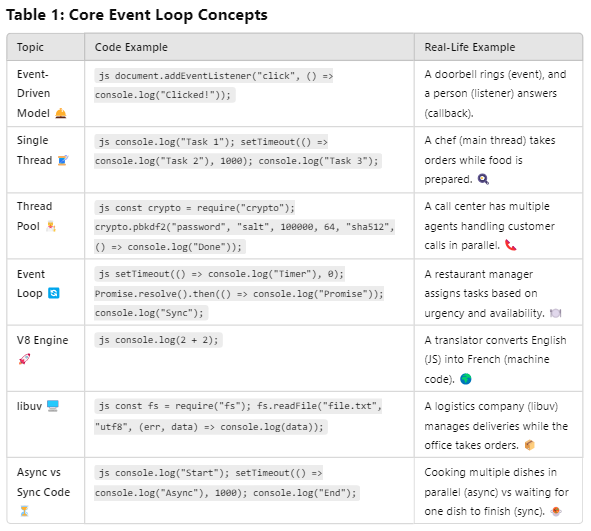Click the 'A chef (main thread) takes' description
This screenshot has height=531, width=591.
490,160
